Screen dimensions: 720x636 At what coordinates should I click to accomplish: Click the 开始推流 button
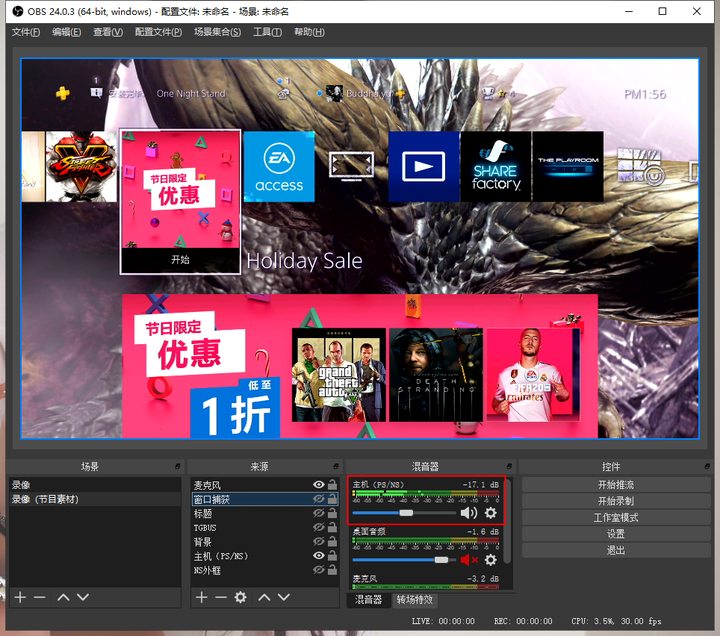click(616, 484)
